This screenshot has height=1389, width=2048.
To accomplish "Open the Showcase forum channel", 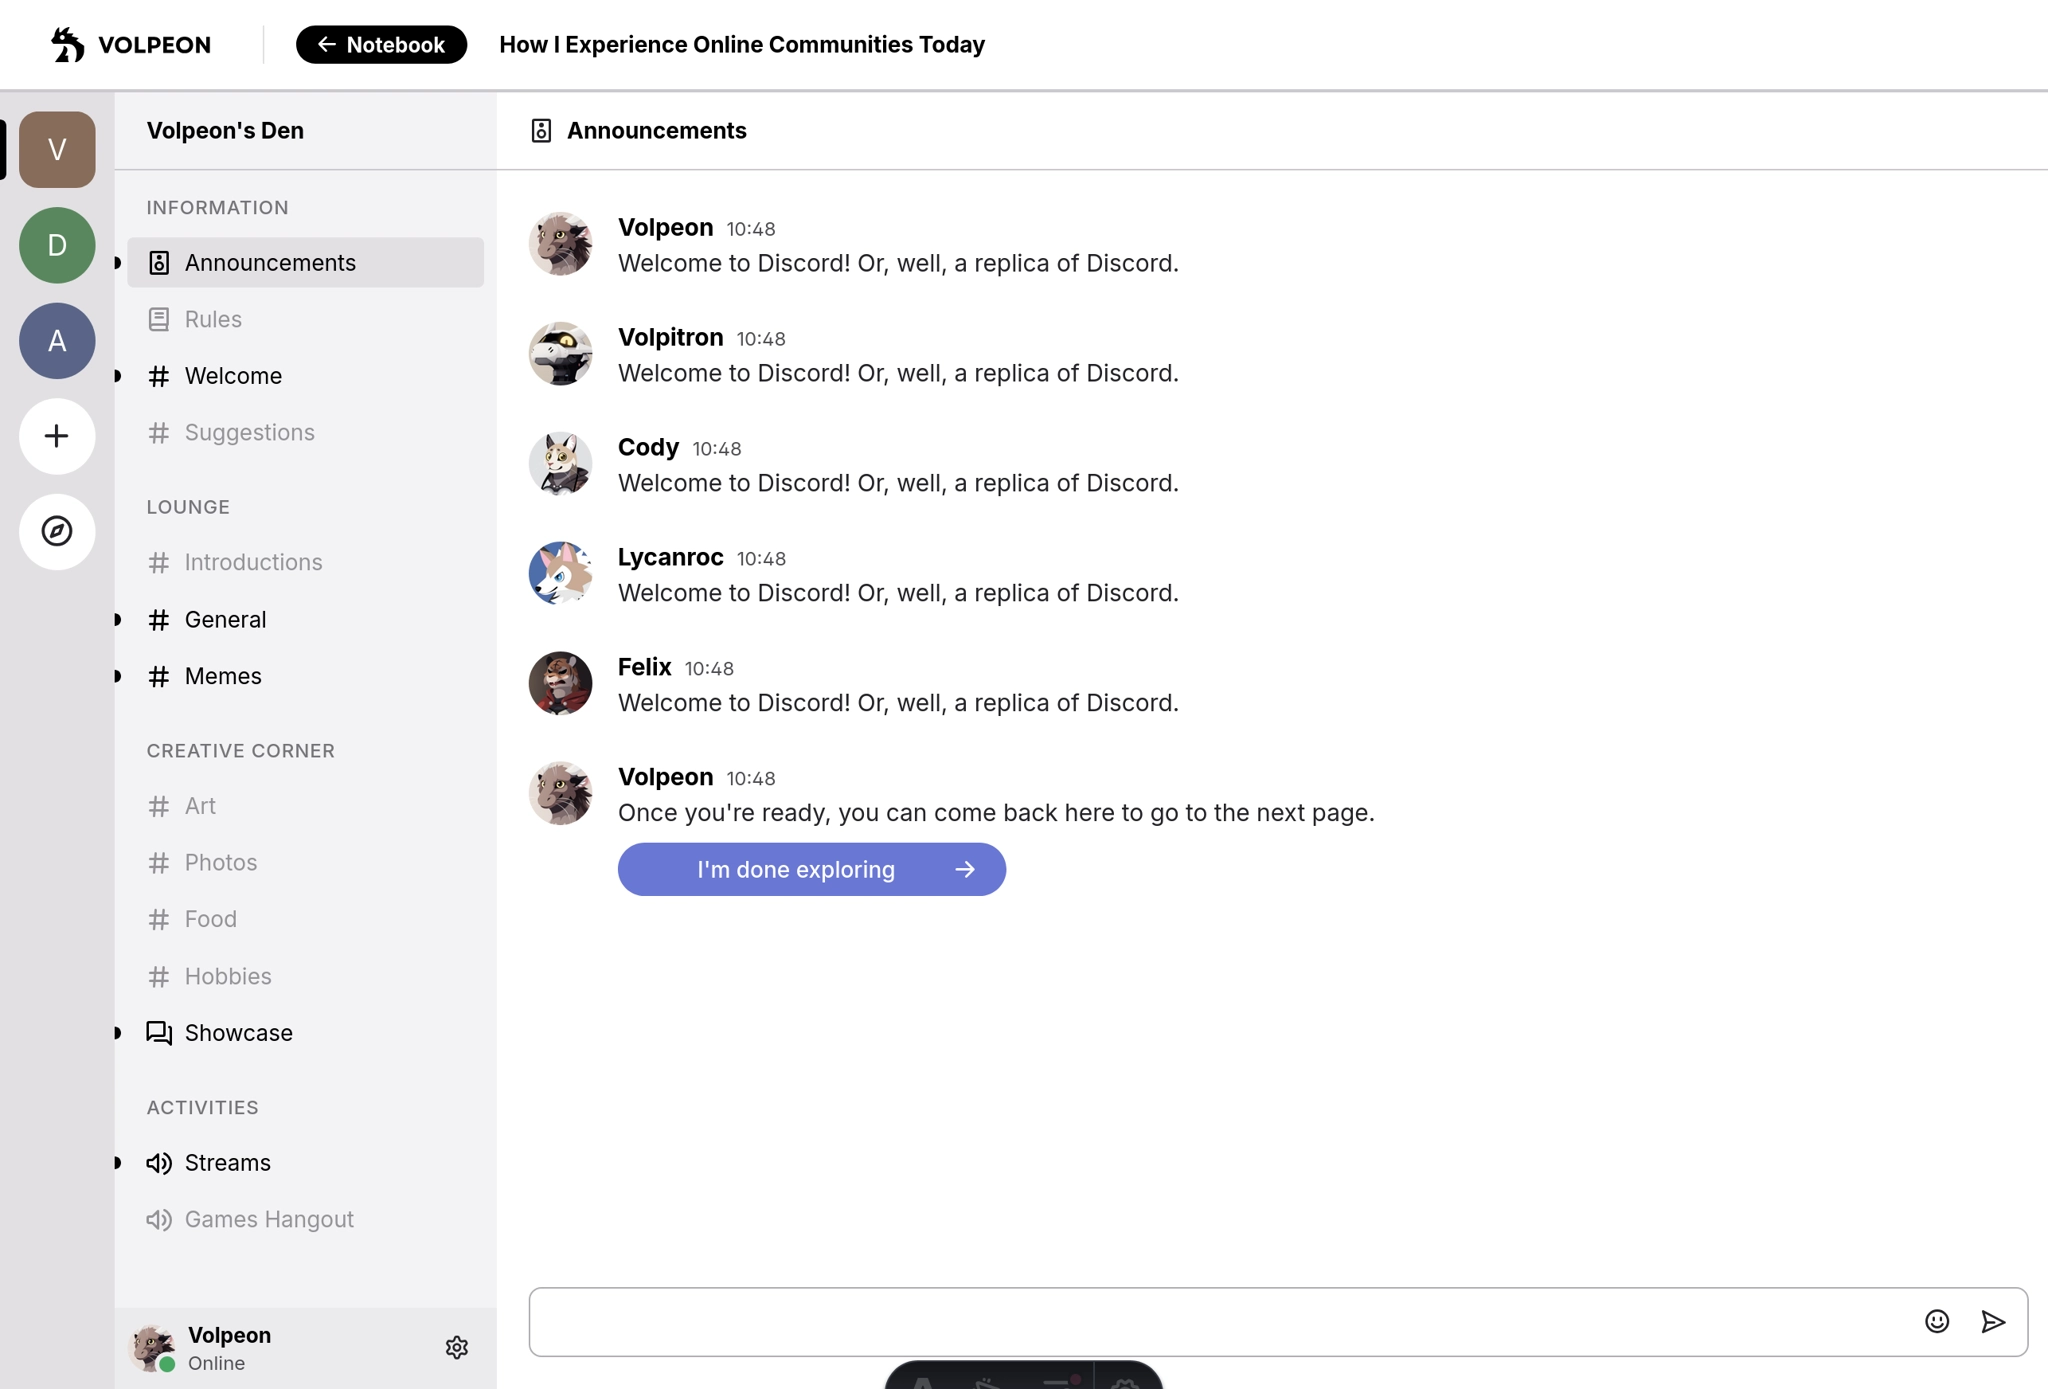I will pos(238,1033).
